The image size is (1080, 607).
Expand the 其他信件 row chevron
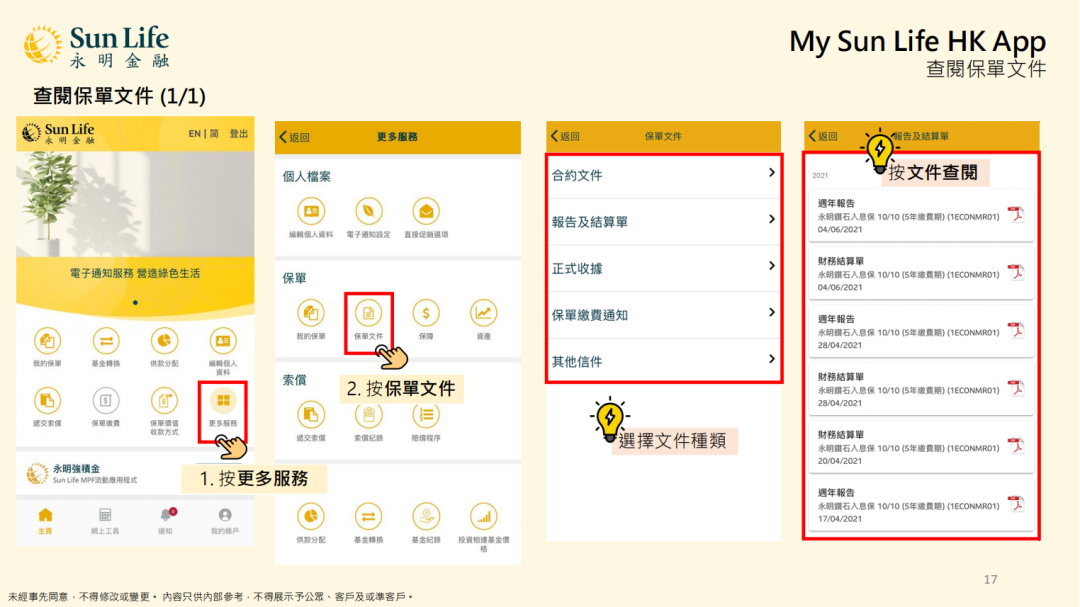click(771, 359)
